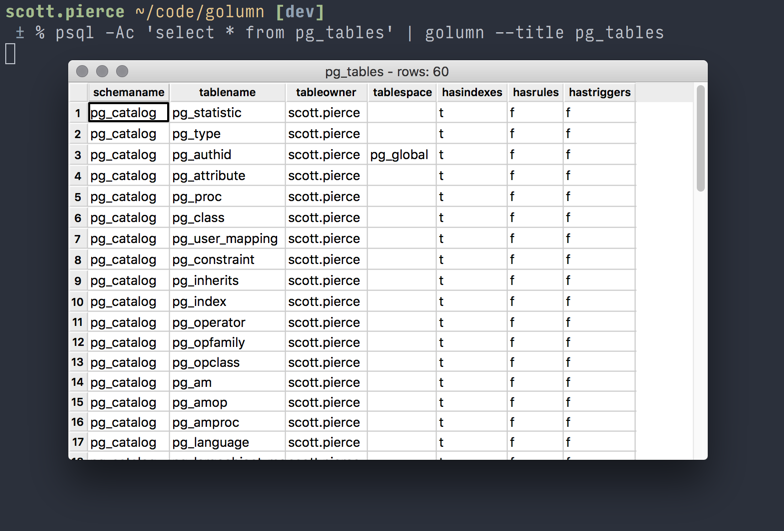Click the schemaname column header

tap(128, 92)
